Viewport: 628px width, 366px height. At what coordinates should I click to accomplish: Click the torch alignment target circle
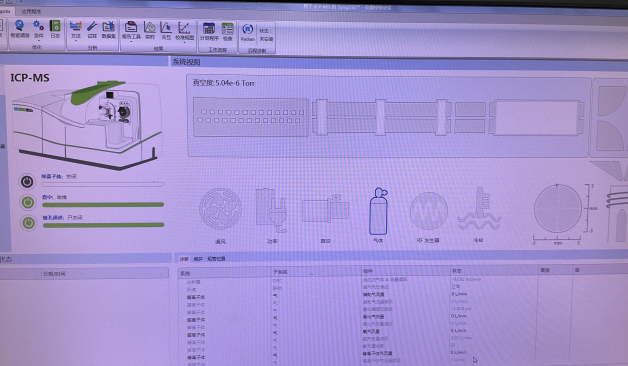(x=558, y=209)
